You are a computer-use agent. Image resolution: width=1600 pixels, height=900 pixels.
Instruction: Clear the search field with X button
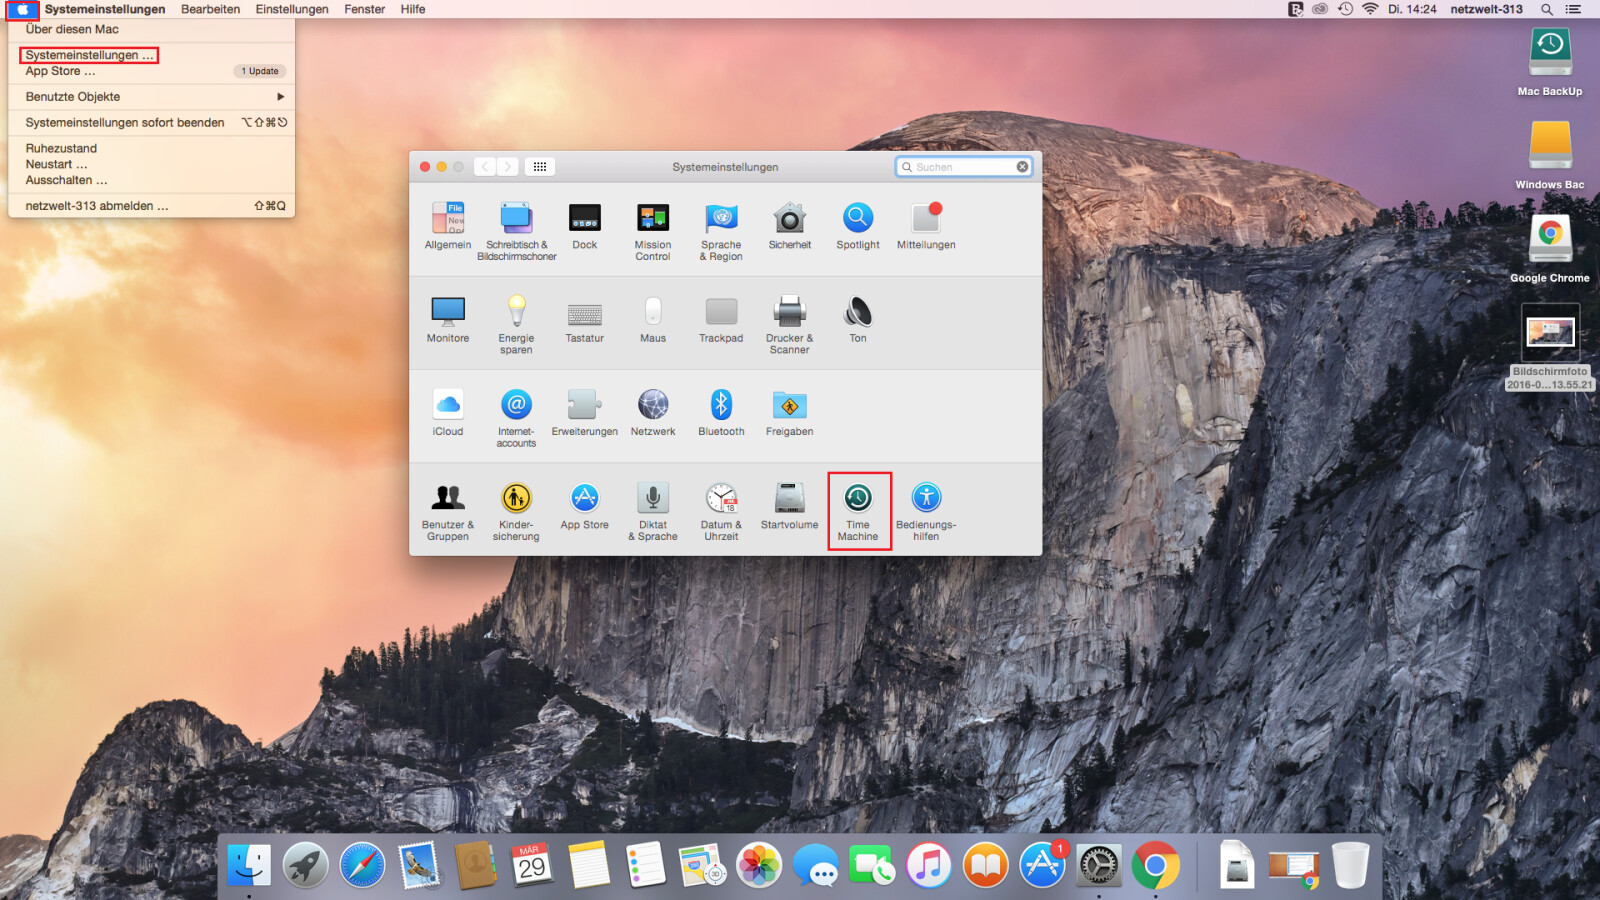1022,167
